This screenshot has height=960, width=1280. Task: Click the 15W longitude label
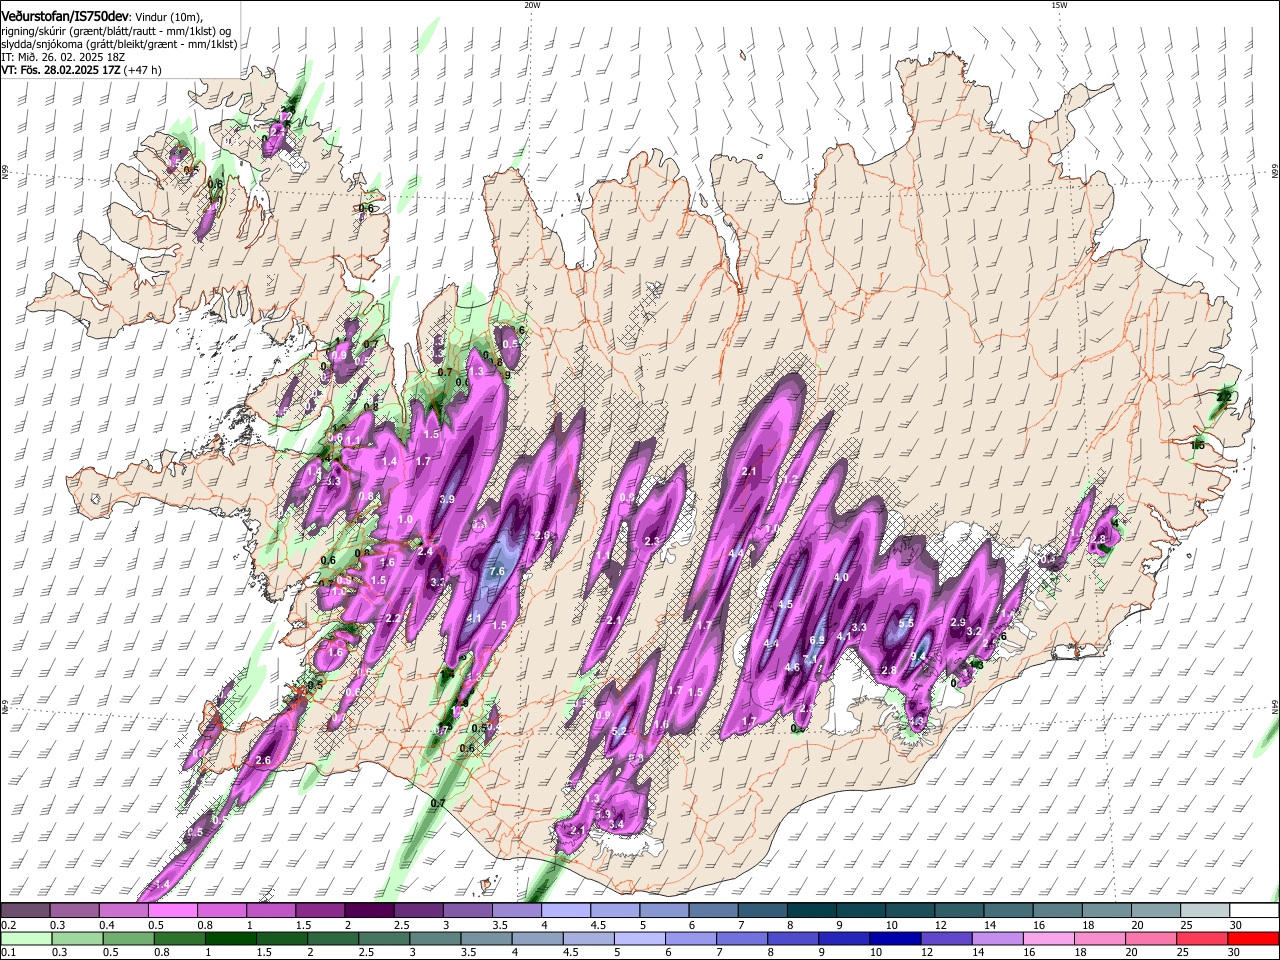point(1059,5)
